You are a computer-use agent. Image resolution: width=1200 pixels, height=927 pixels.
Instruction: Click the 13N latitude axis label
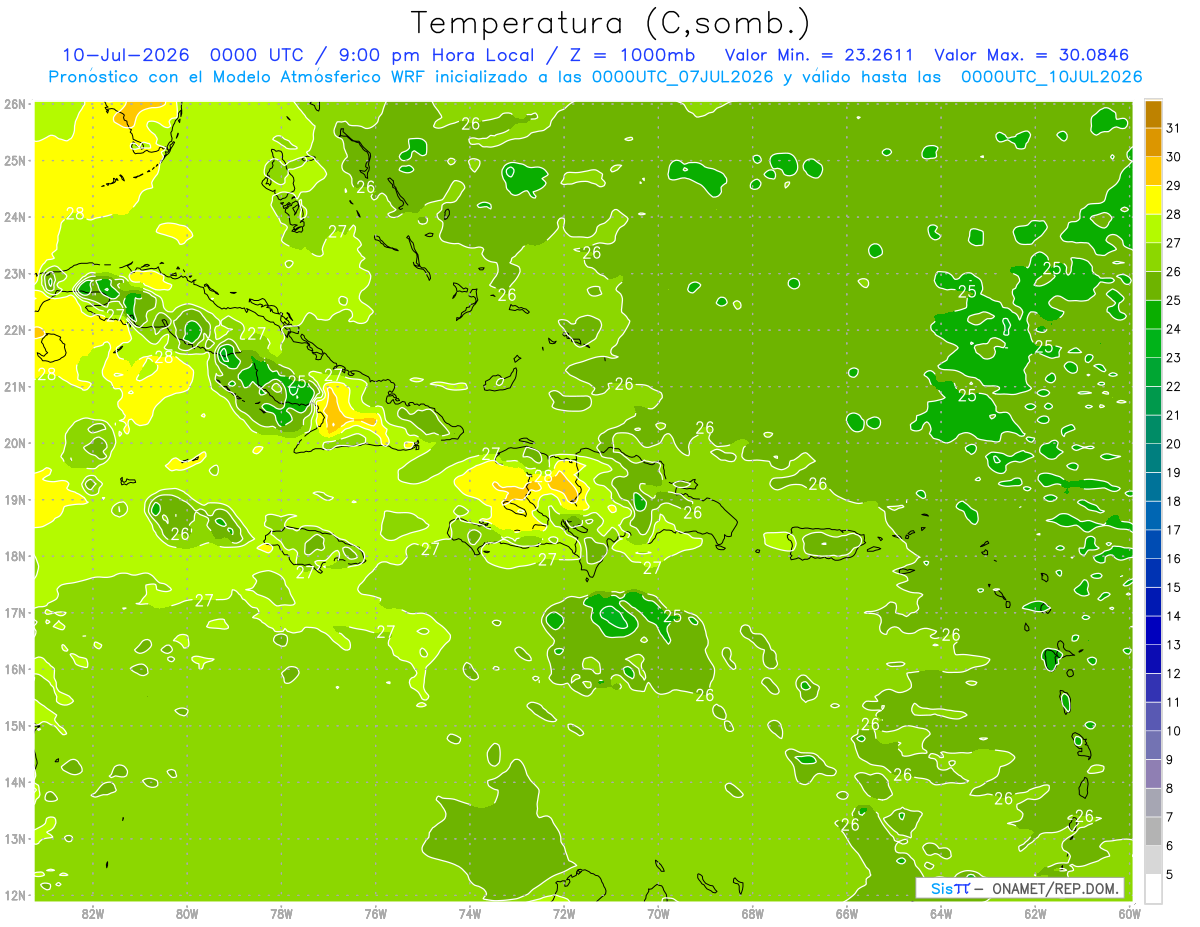coord(14,838)
